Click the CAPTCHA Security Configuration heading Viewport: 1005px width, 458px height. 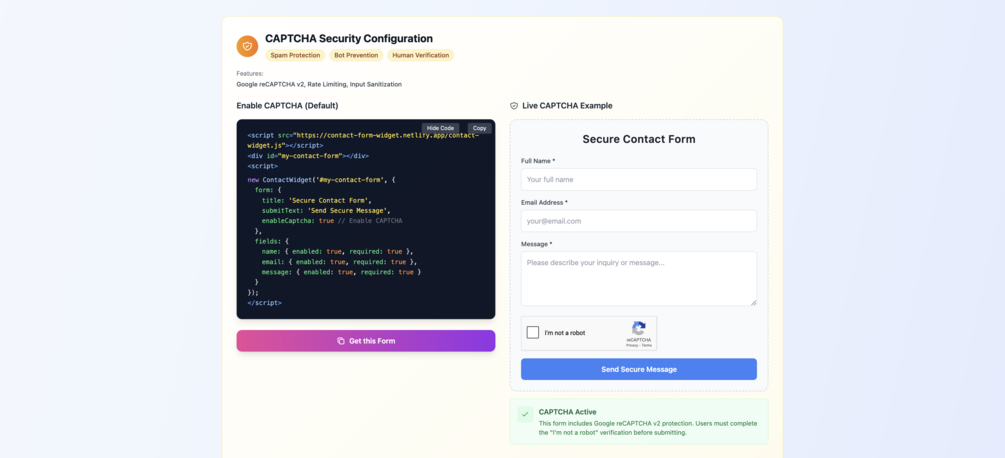click(x=349, y=38)
